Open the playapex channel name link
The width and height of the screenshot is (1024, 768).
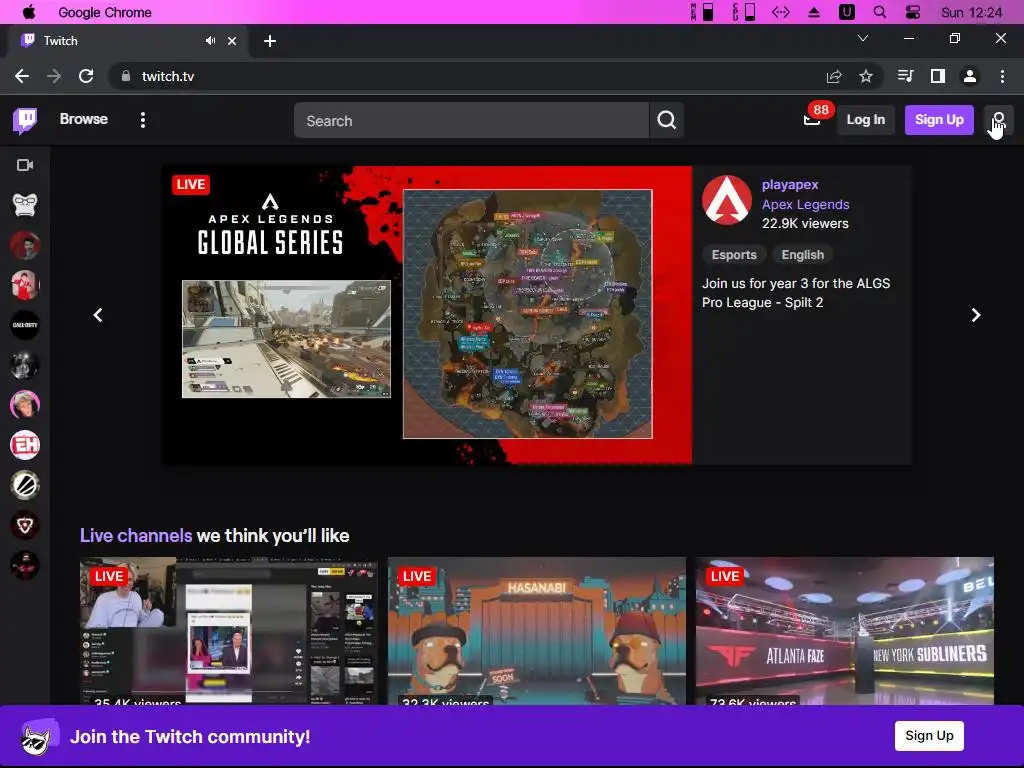click(790, 185)
